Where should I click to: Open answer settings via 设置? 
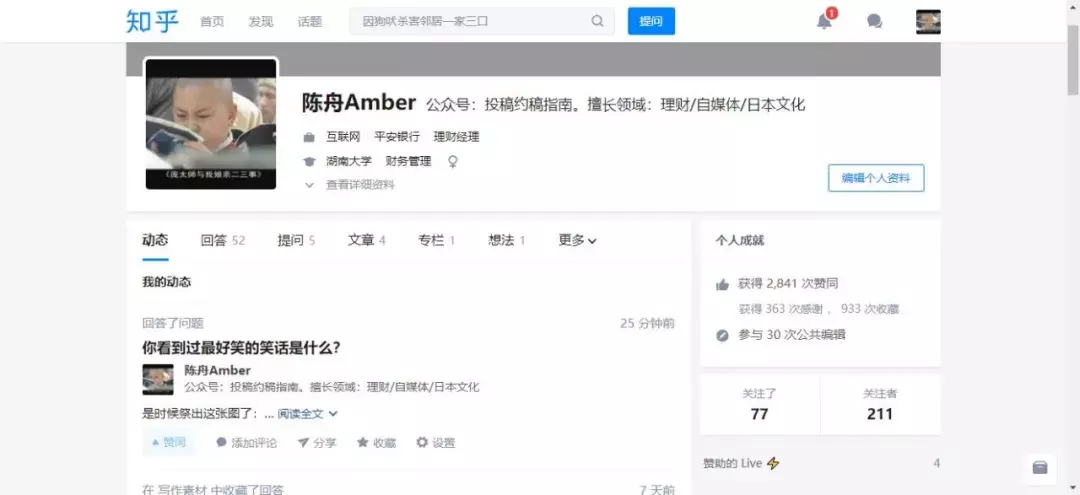pyautogui.click(x=436, y=443)
